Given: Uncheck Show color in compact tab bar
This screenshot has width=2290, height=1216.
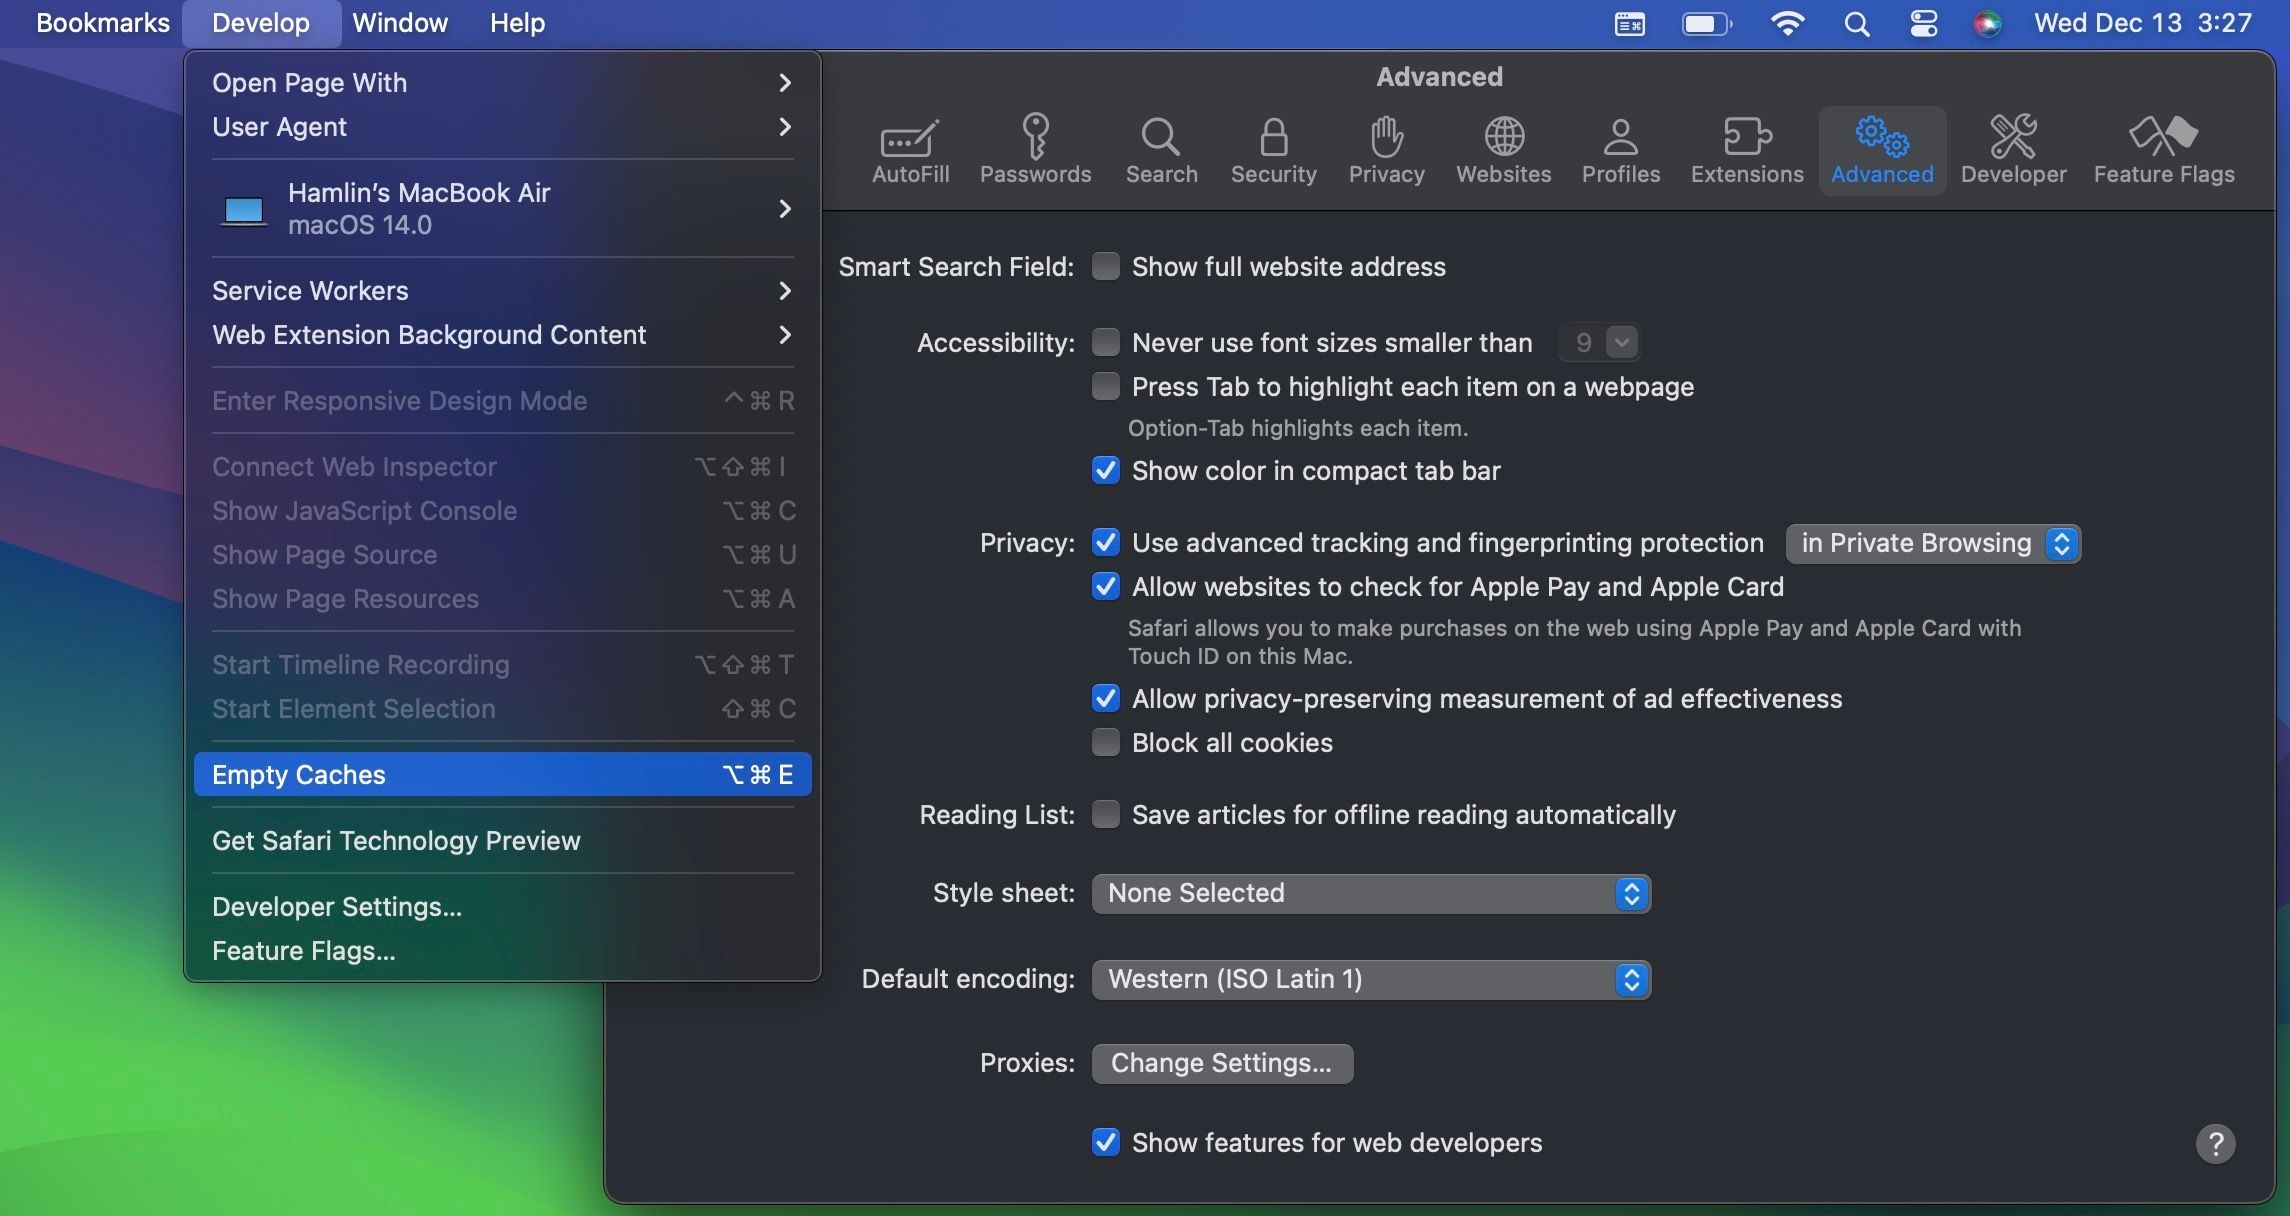Looking at the screenshot, I should click(x=1105, y=471).
